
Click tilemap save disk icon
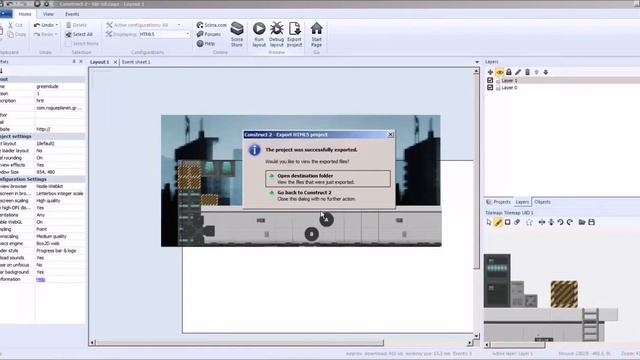click(591, 222)
